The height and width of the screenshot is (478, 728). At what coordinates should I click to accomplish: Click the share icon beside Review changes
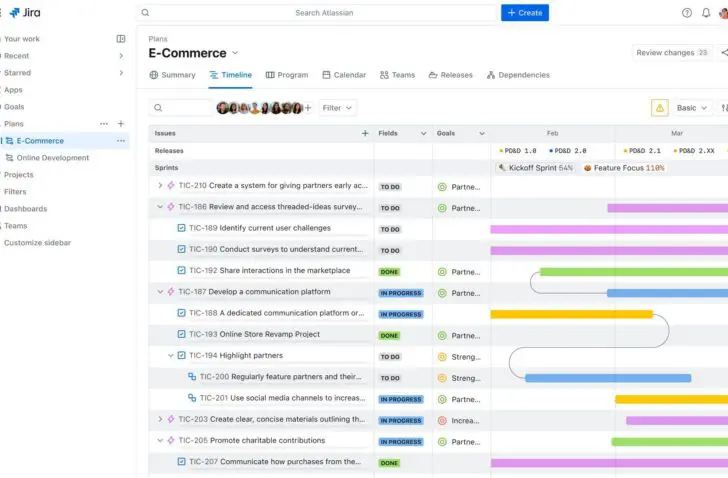(x=724, y=53)
